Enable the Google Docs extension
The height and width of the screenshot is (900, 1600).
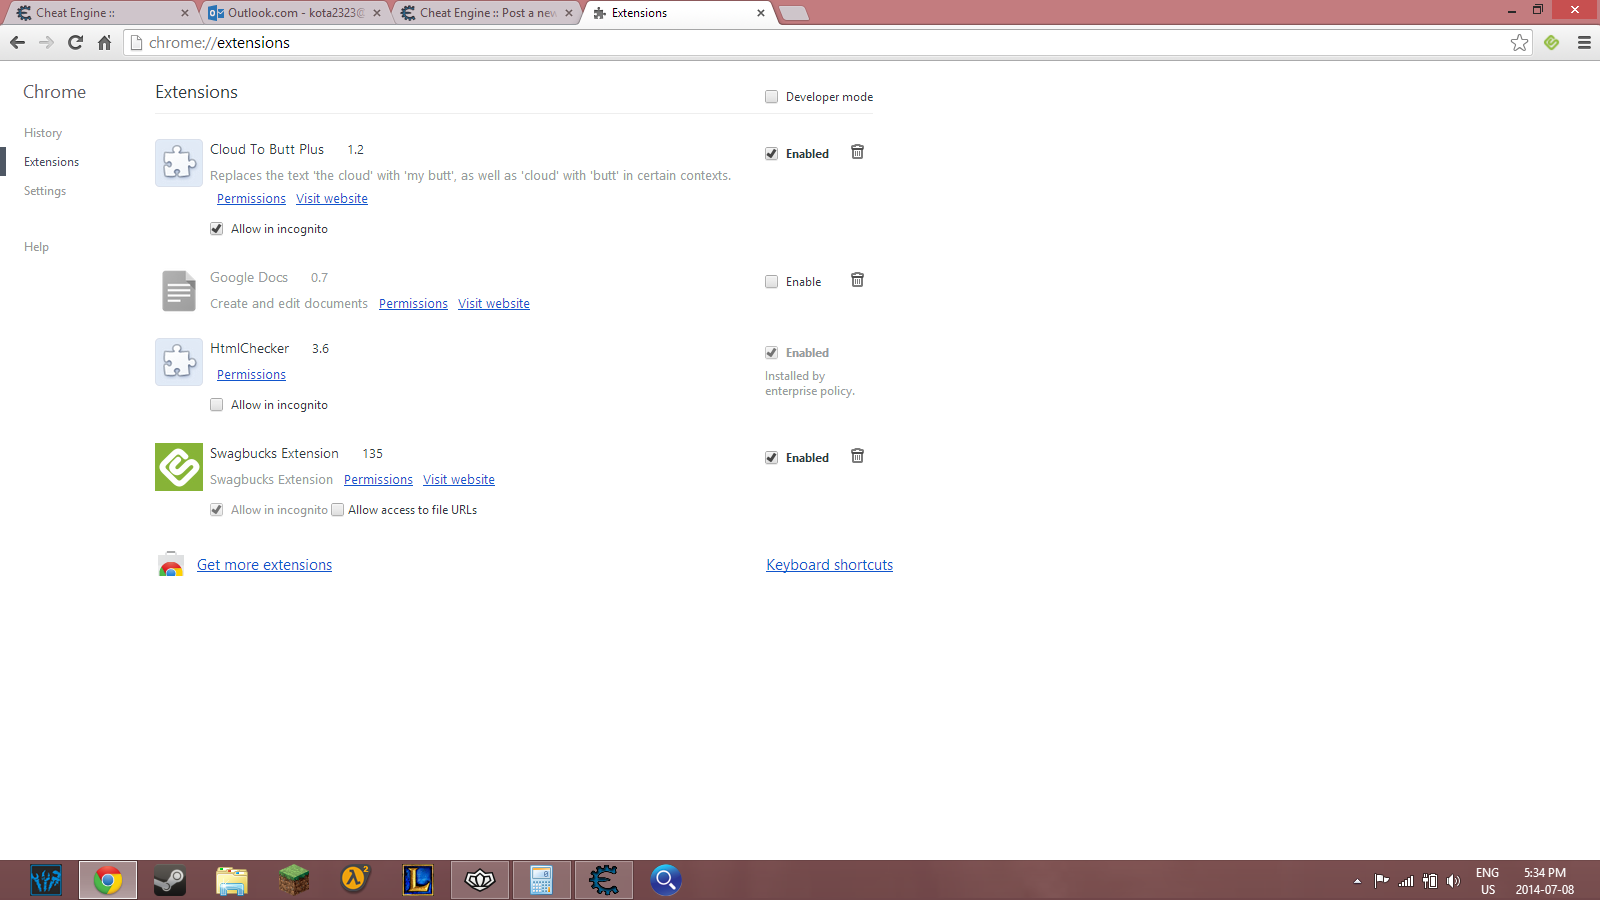pos(771,281)
